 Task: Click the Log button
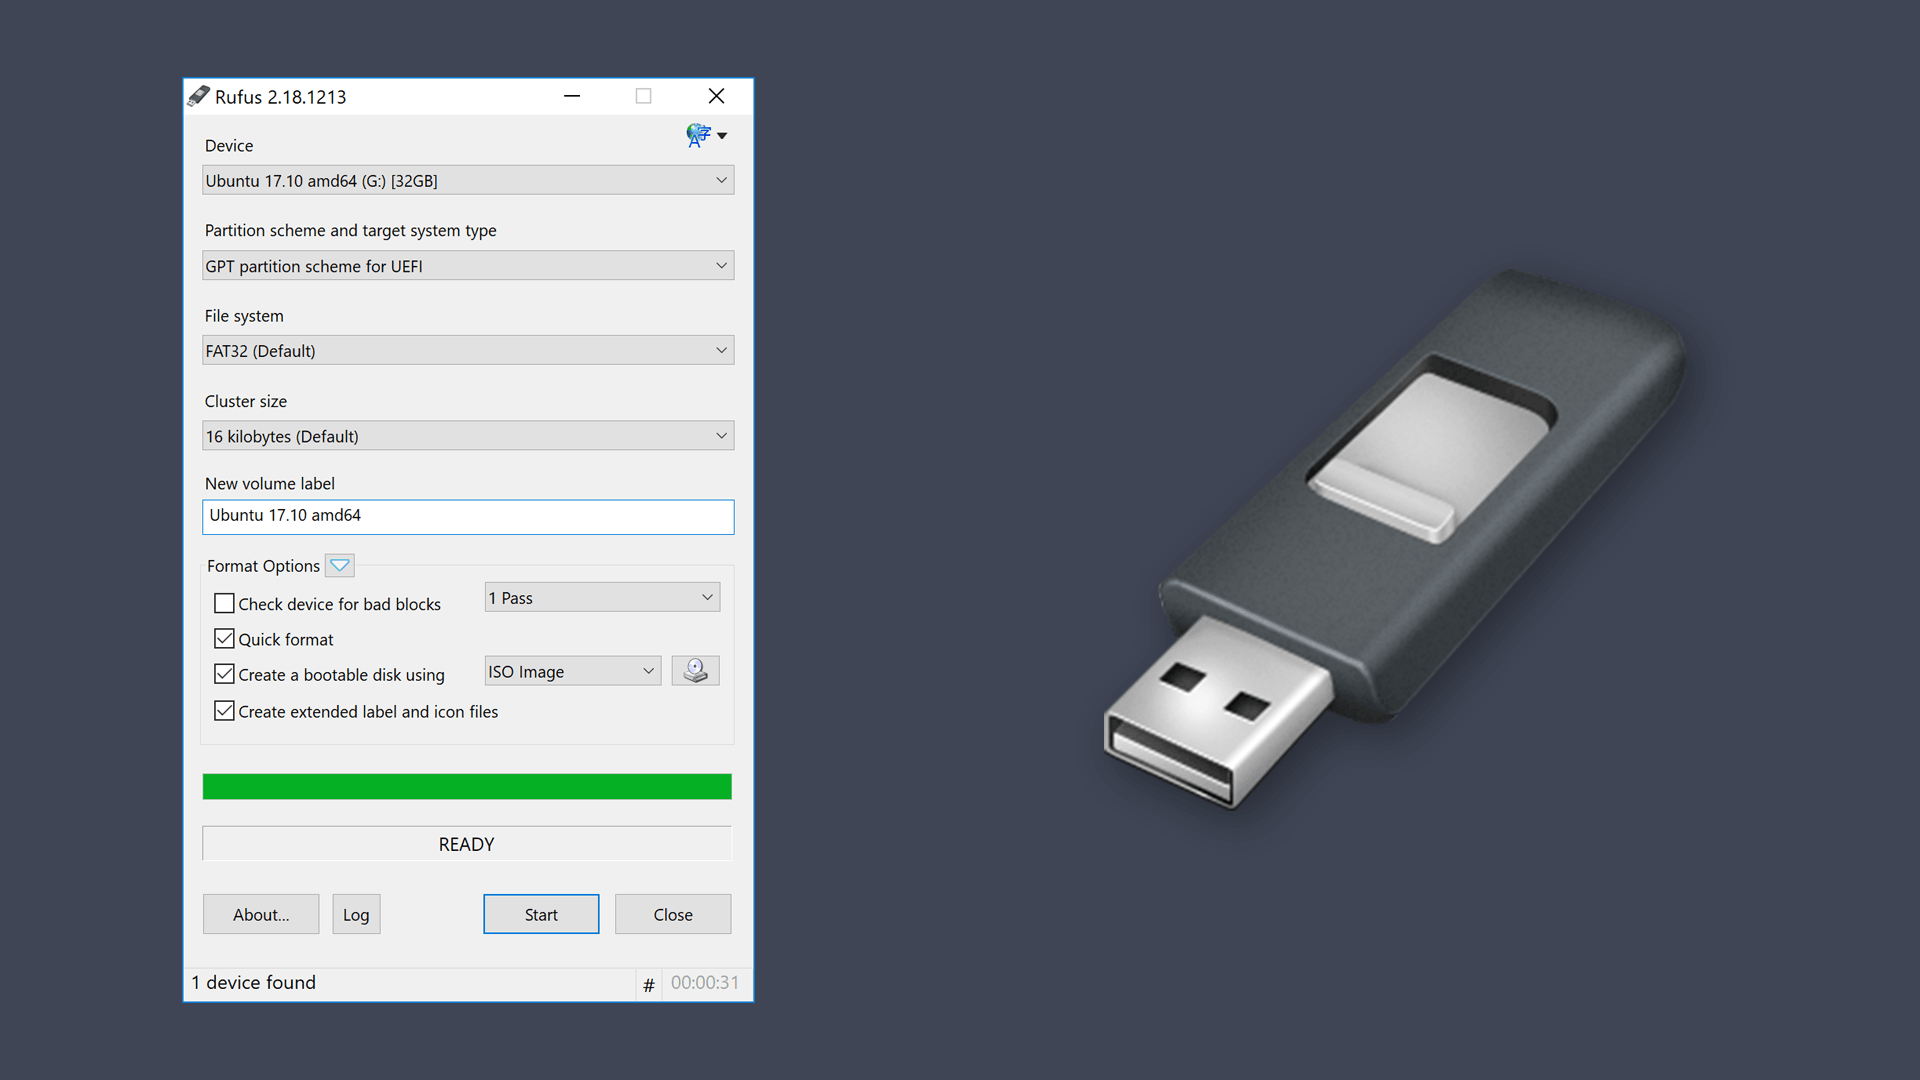point(355,914)
